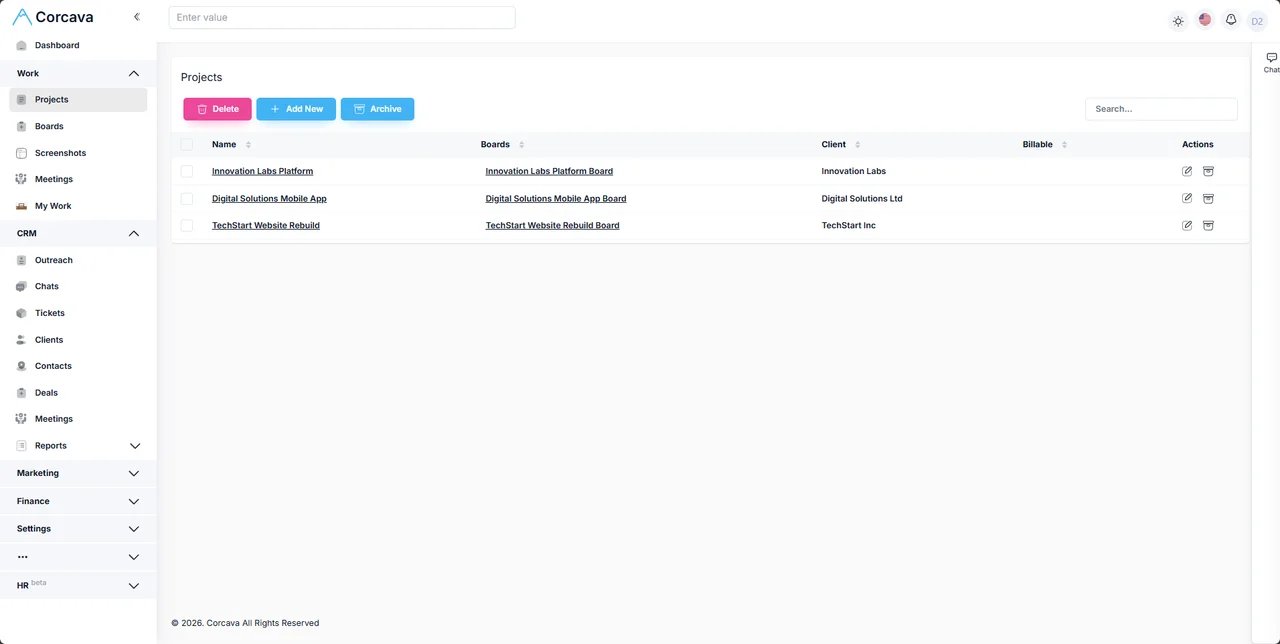
Task: Archive the Digital Solutions Mobile App row
Action: click(x=1208, y=198)
